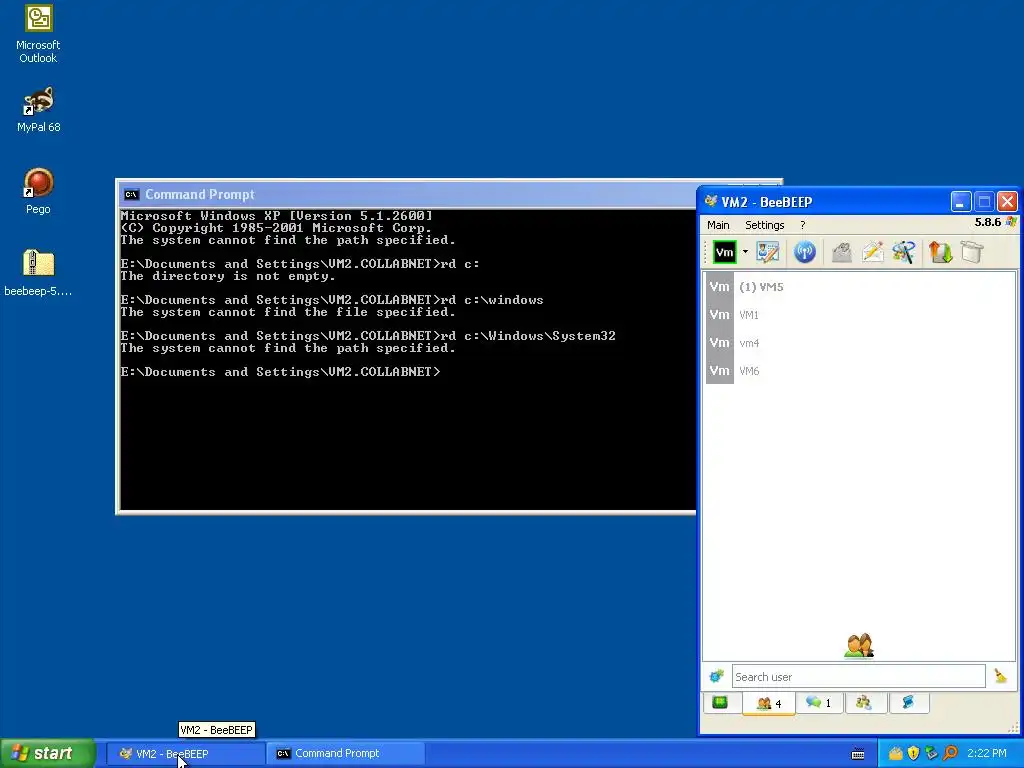Minimize the BeeBEEP window
1024x768 pixels.
[961, 202]
